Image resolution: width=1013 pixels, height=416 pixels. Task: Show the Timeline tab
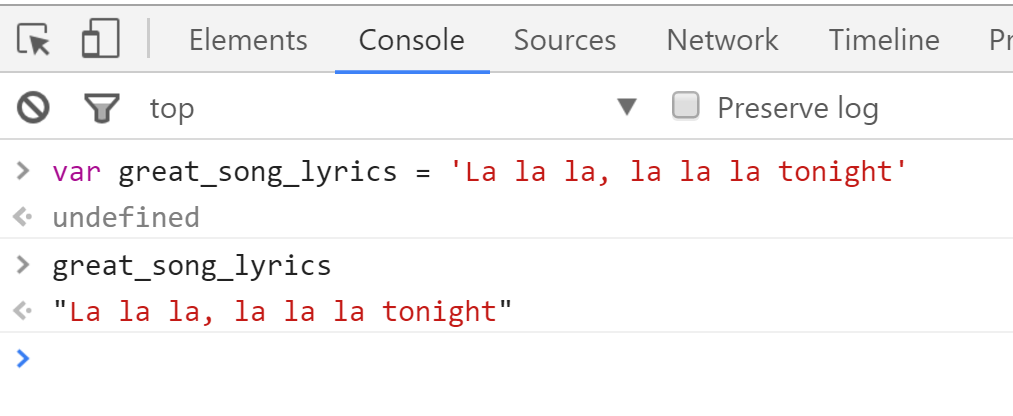coord(884,40)
